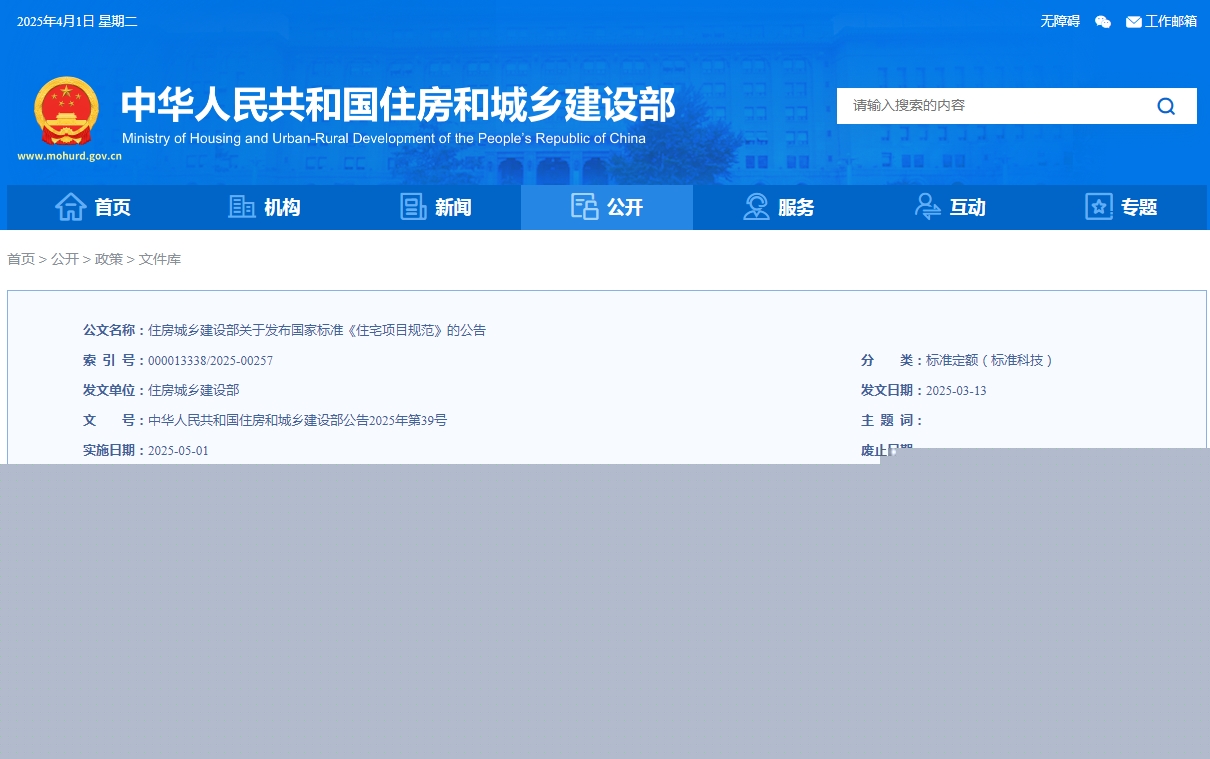This screenshot has height=759, width=1210.
Task: Click the envelope icon beside 工作邮箱
Action: click(x=1134, y=22)
